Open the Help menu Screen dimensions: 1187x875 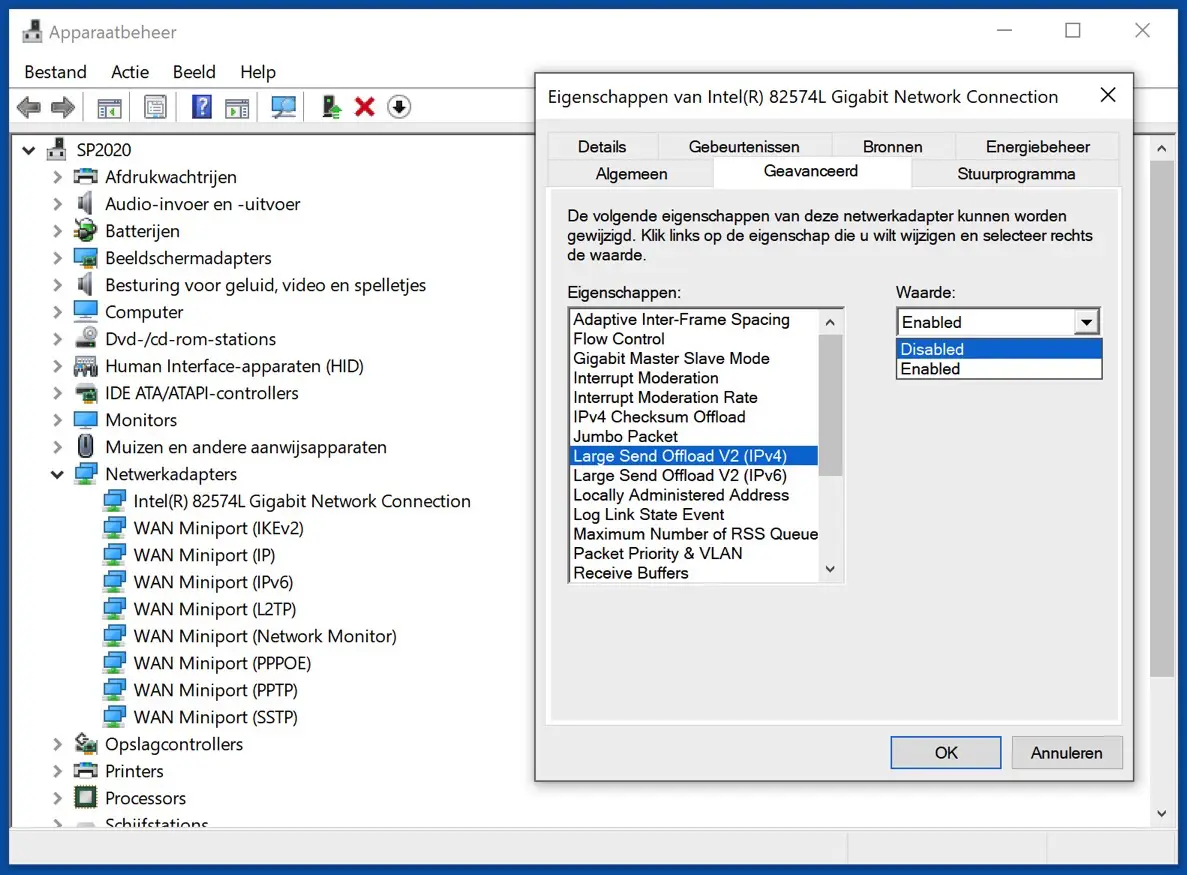pos(257,72)
